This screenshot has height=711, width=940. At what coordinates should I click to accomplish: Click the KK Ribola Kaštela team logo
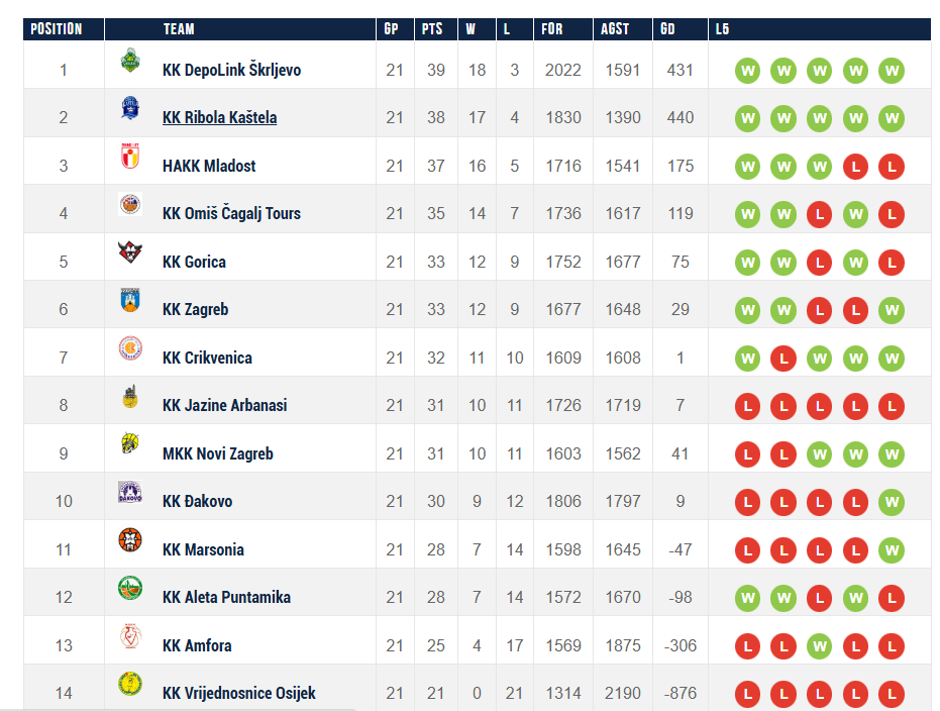129,109
